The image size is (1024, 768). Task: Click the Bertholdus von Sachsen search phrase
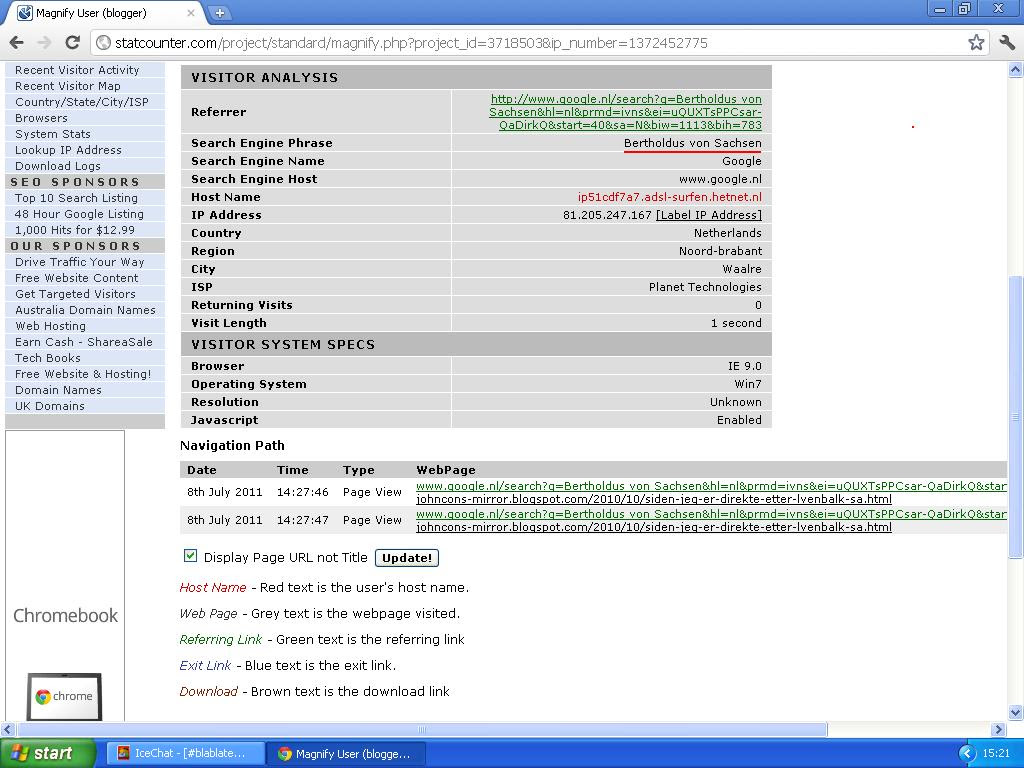[x=692, y=143]
